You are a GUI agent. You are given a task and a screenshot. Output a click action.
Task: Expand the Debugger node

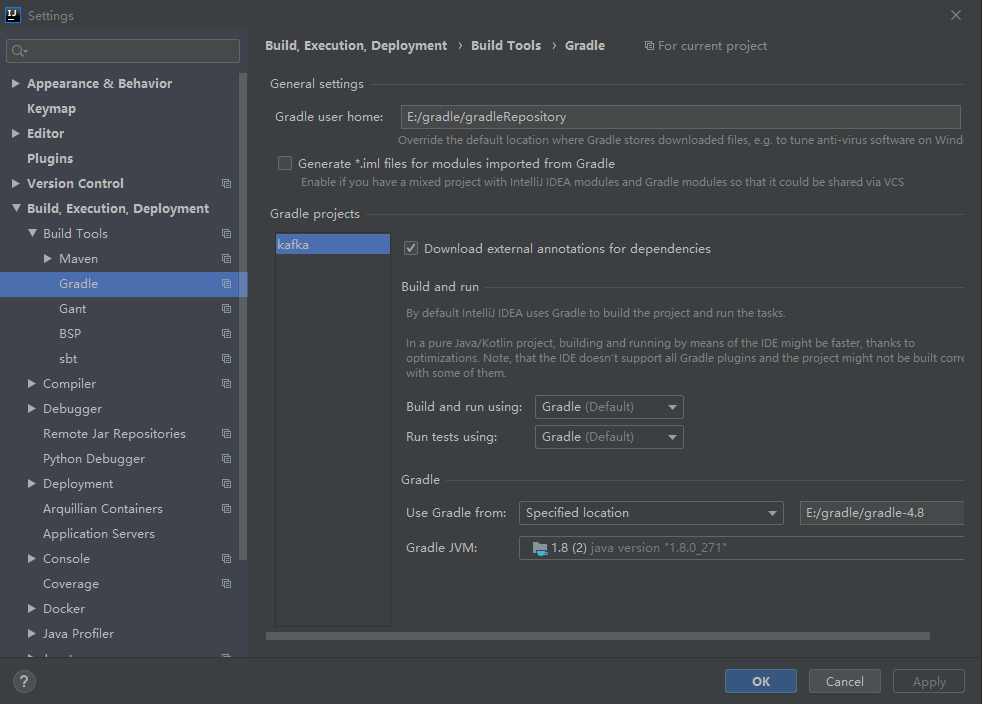[x=32, y=408]
